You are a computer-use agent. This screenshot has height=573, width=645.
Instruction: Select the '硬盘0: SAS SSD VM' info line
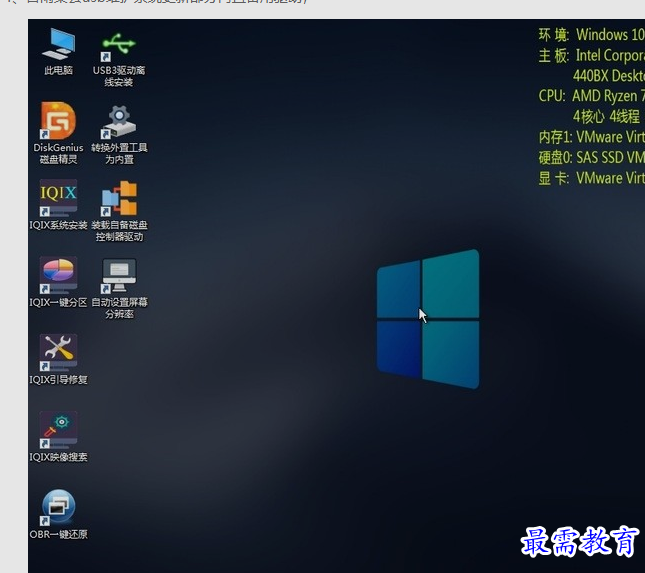[592, 158]
